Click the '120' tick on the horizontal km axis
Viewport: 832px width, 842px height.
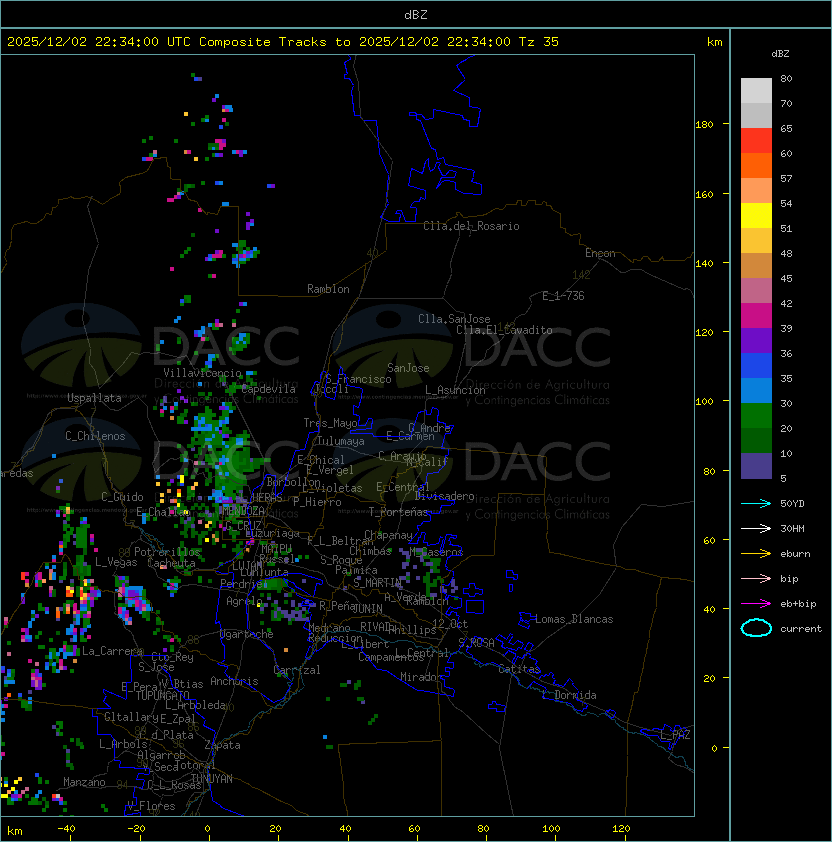621,829
